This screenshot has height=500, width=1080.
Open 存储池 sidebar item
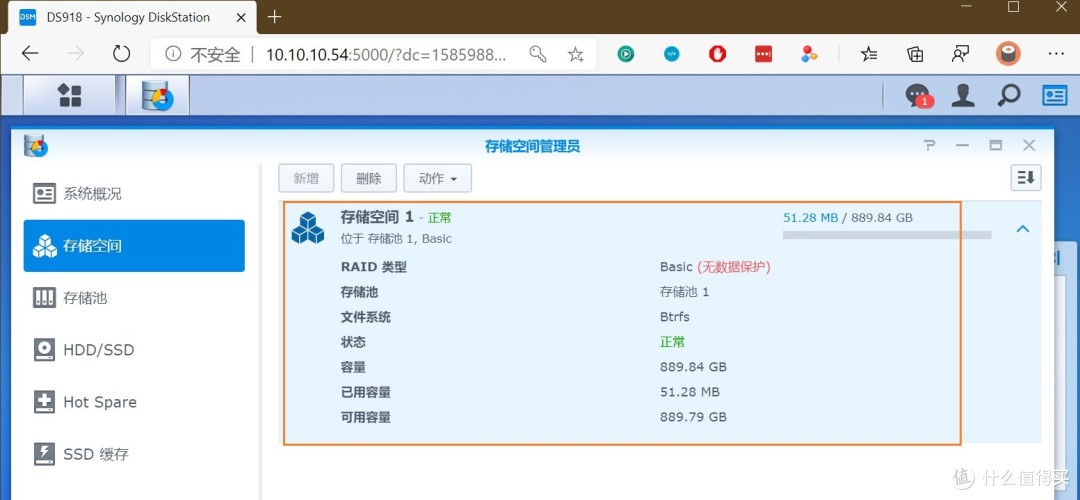tap(134, 298)
